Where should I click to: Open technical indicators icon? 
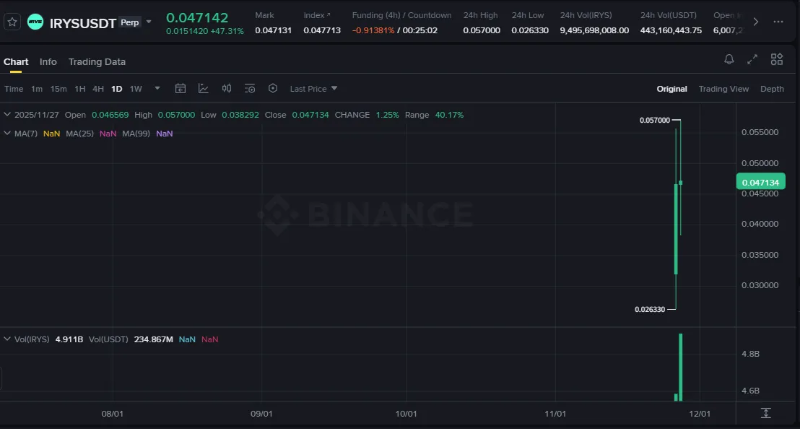(x=203, y=88)
